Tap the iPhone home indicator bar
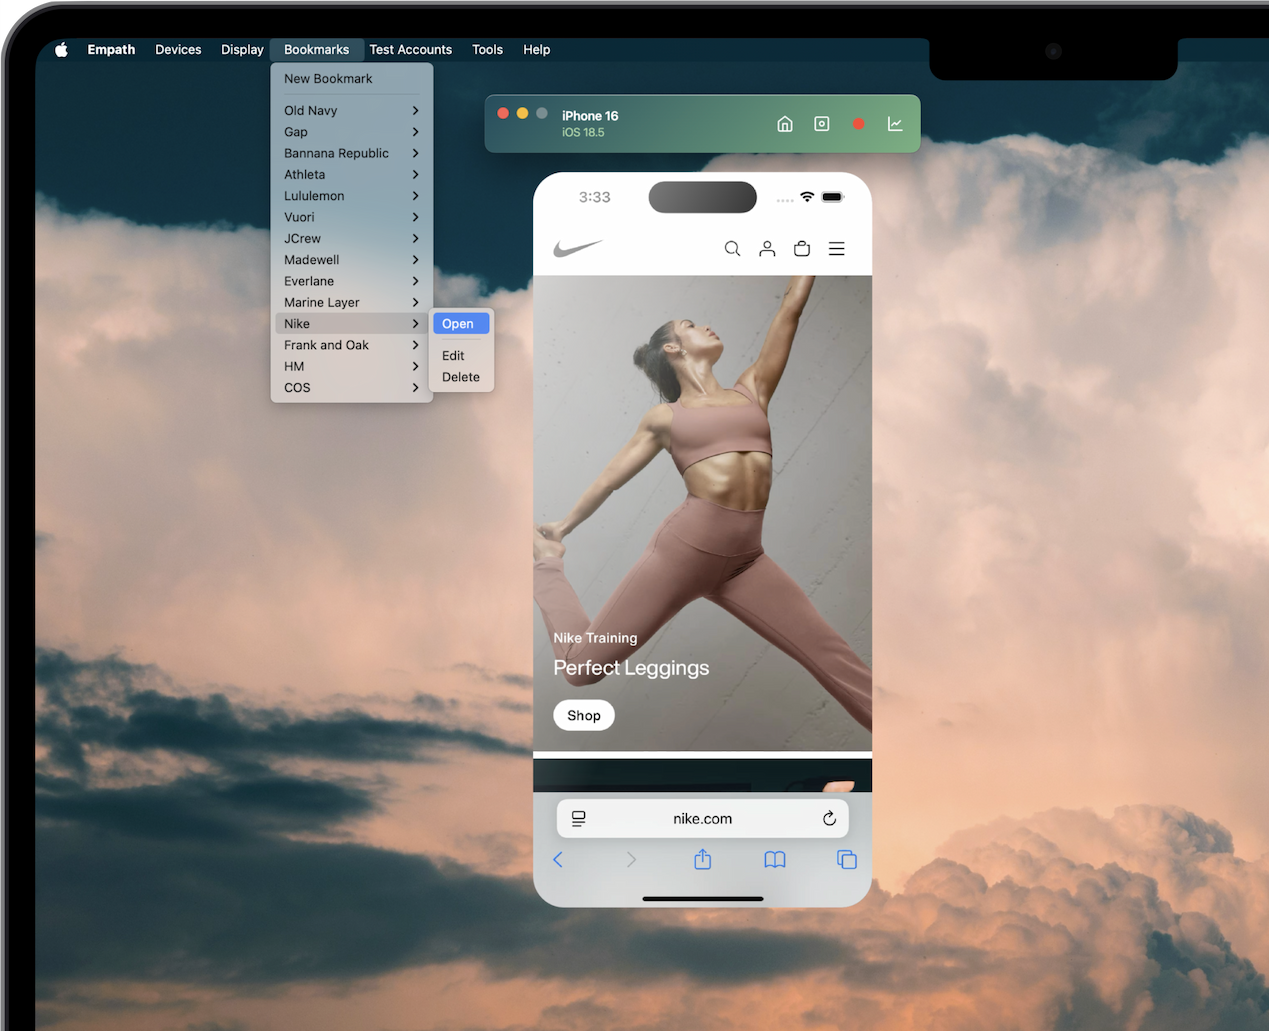 point(703,899)
